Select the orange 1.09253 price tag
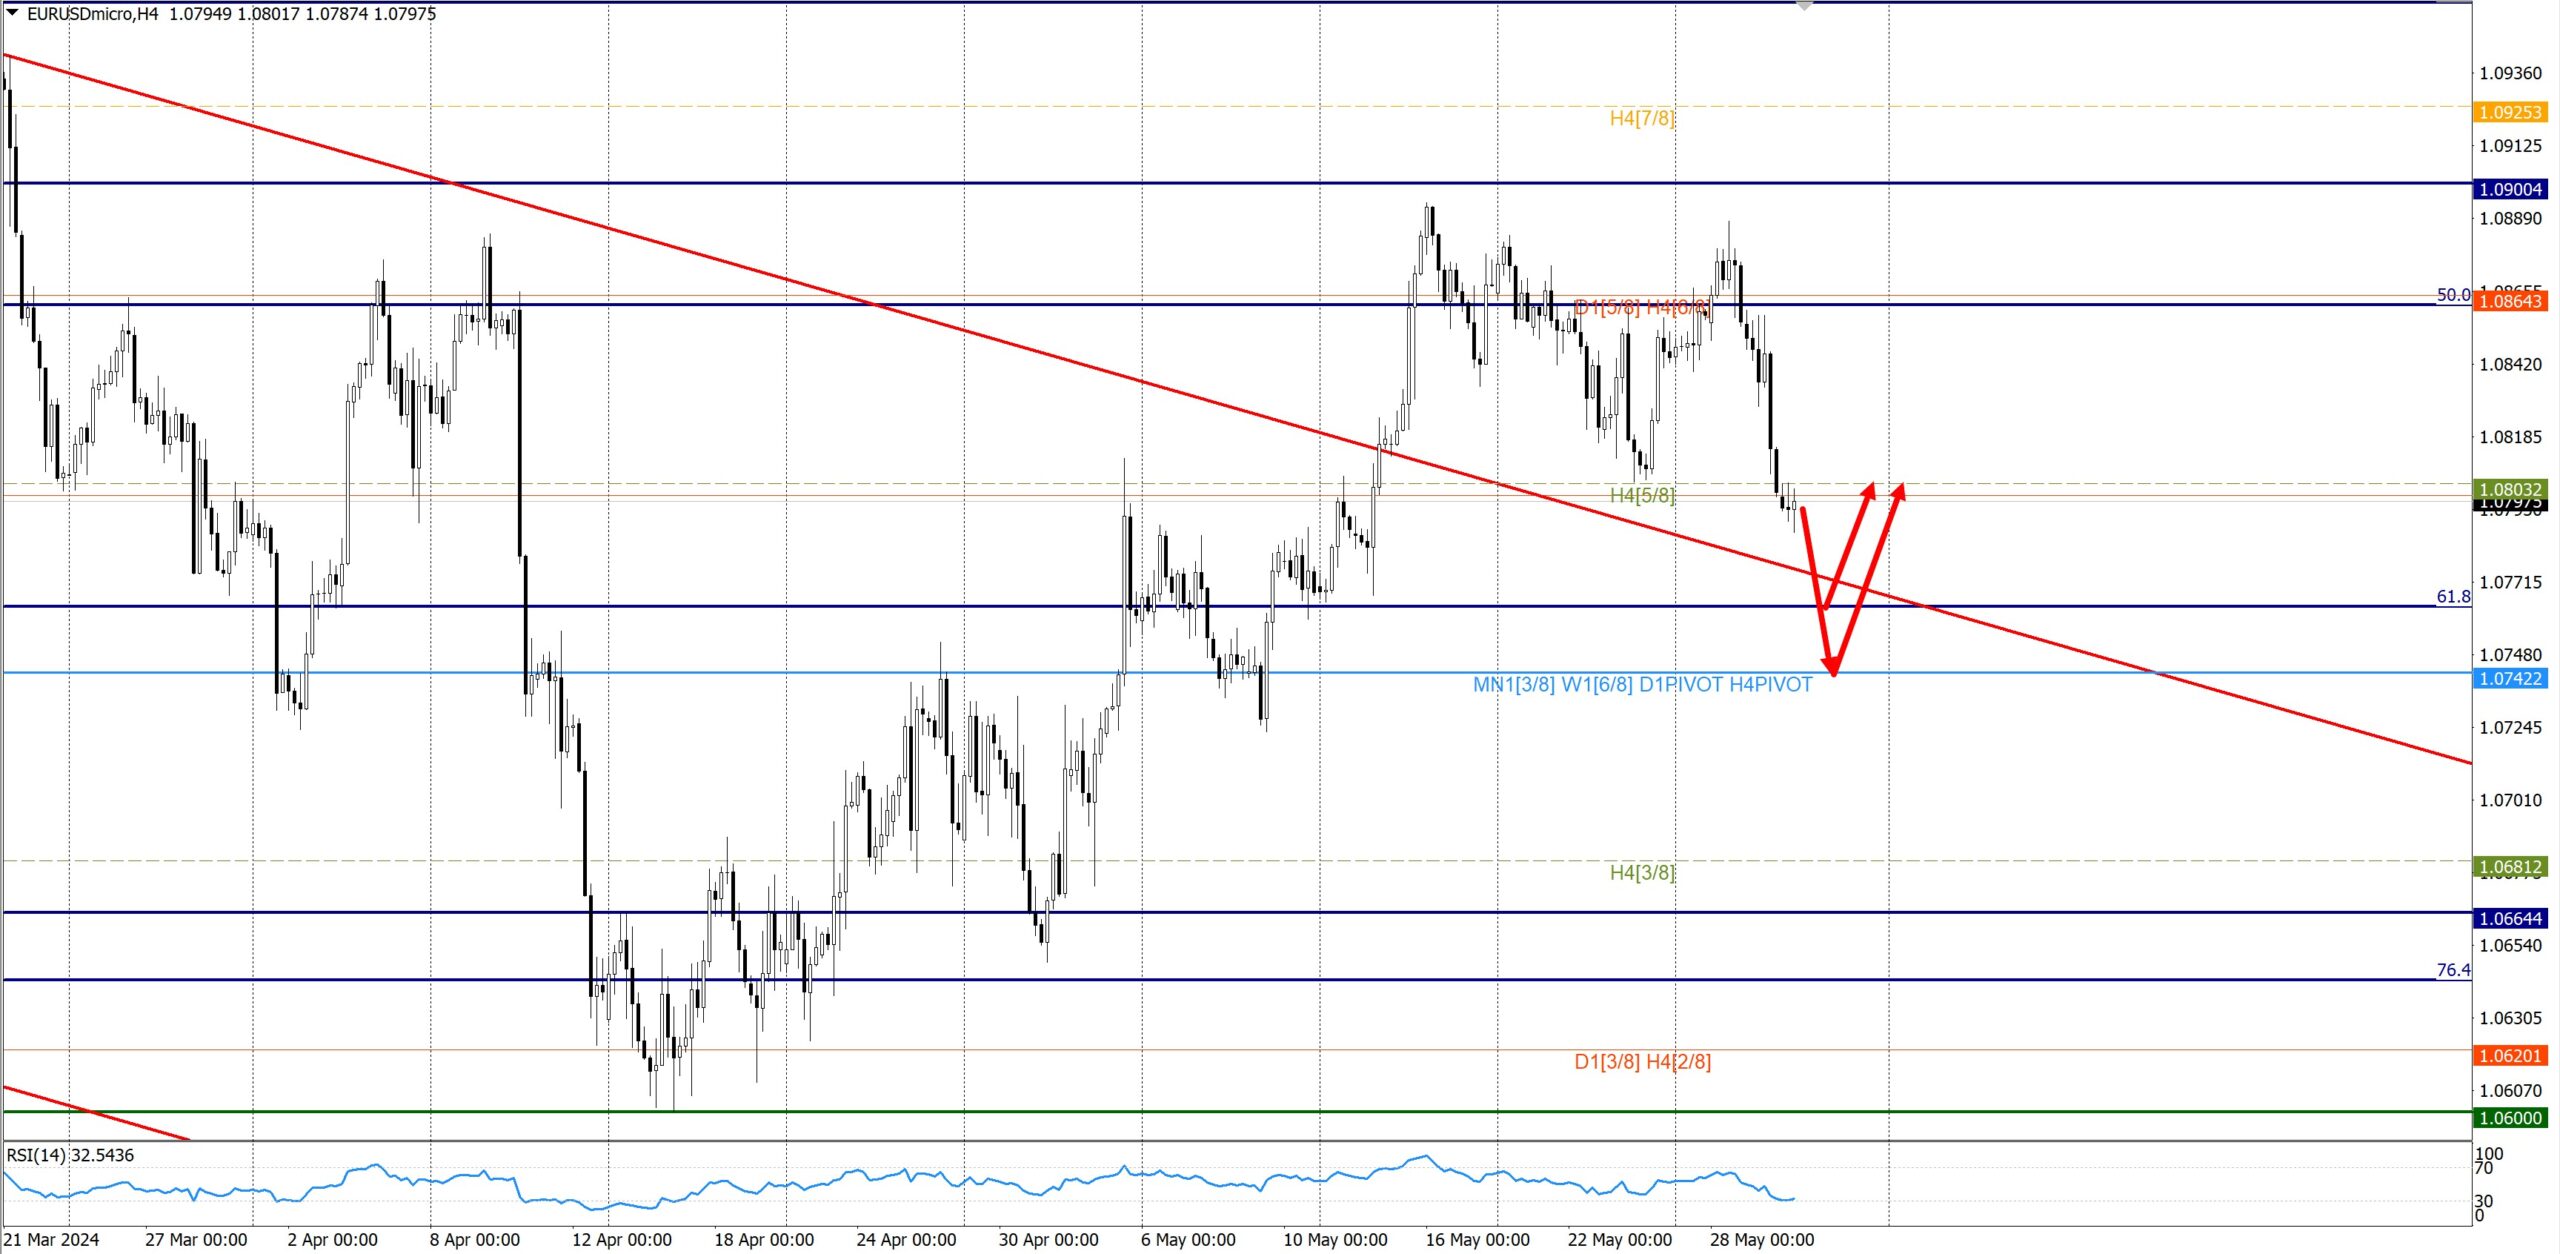Screen dimensions: 2560x1254 click(2509, 112)
